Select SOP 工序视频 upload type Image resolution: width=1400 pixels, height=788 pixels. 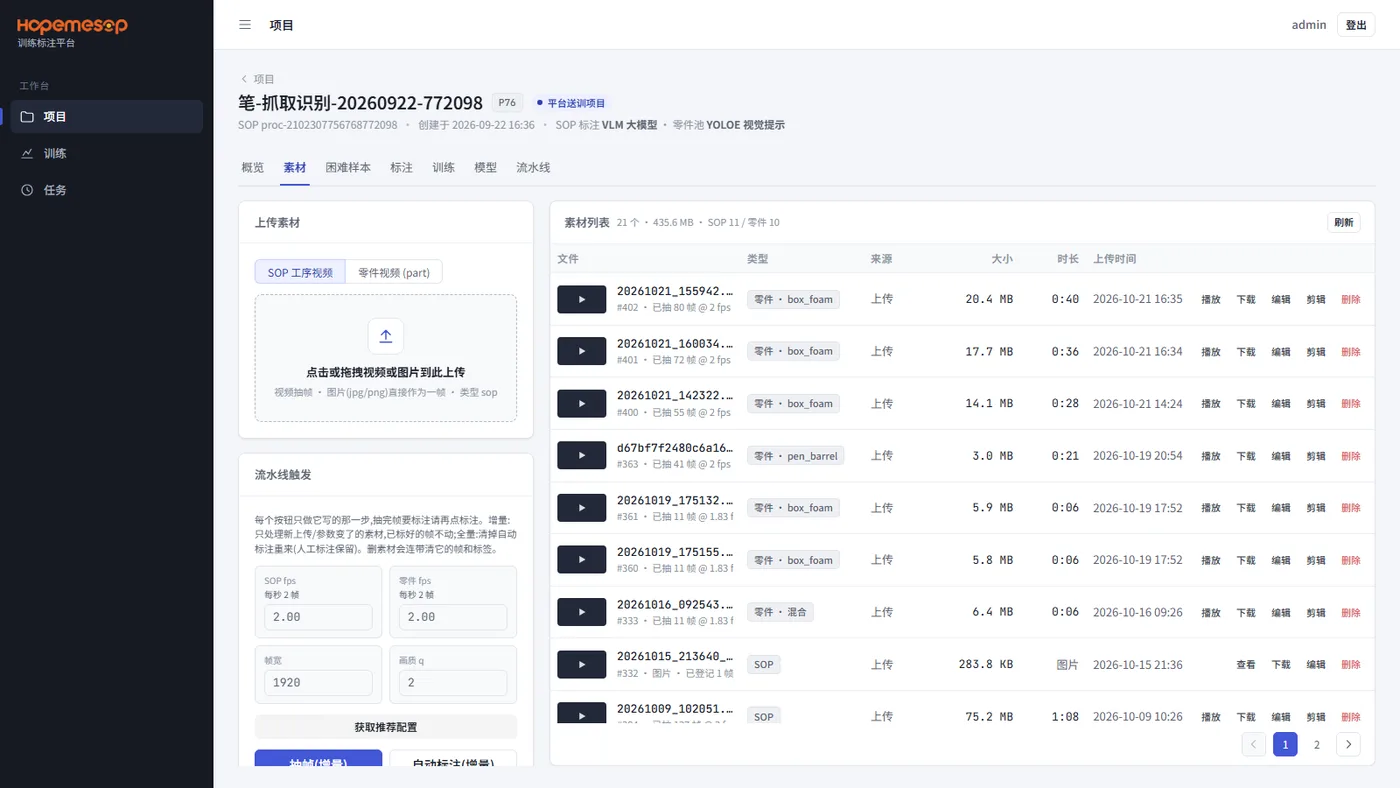(300, 272)
